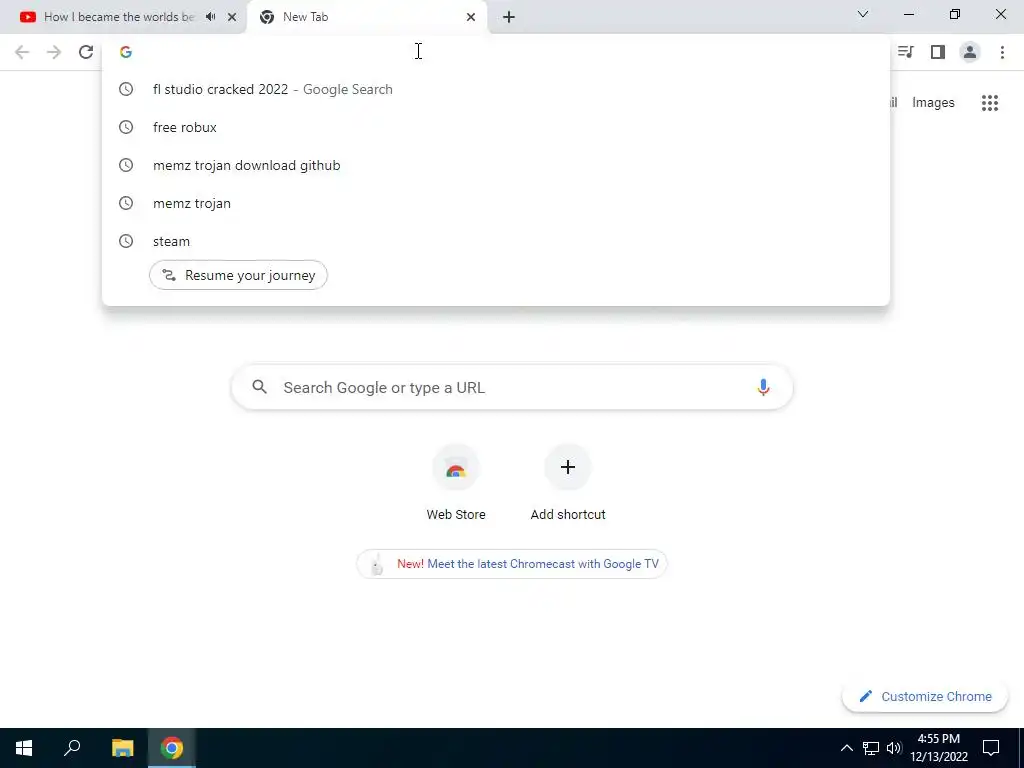
Task: Open a new tab with plus button
Action: [509, 17]
